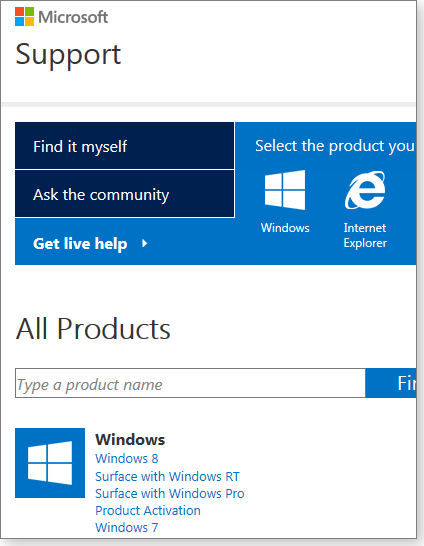Open the Surface with Windows RT link

tap(167, 476)
